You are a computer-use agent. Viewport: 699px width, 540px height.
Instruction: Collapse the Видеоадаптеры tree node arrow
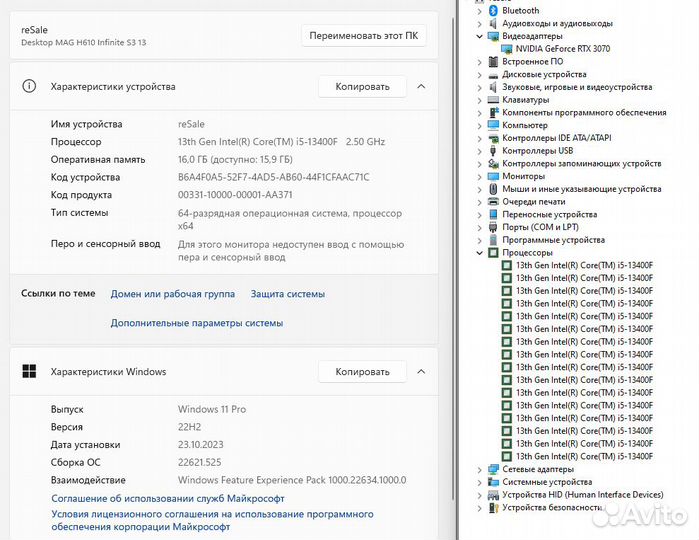(x=479, y=36)
